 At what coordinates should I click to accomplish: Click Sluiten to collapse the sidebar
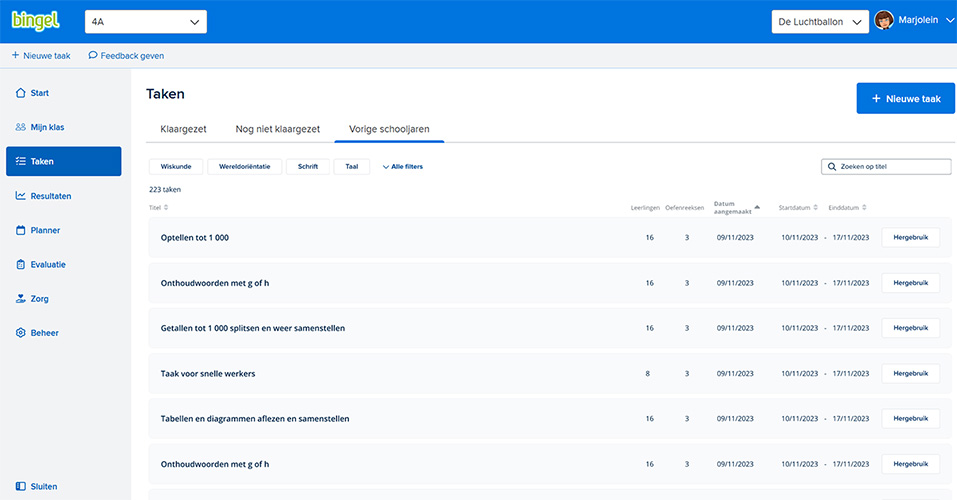pos(37,487)
